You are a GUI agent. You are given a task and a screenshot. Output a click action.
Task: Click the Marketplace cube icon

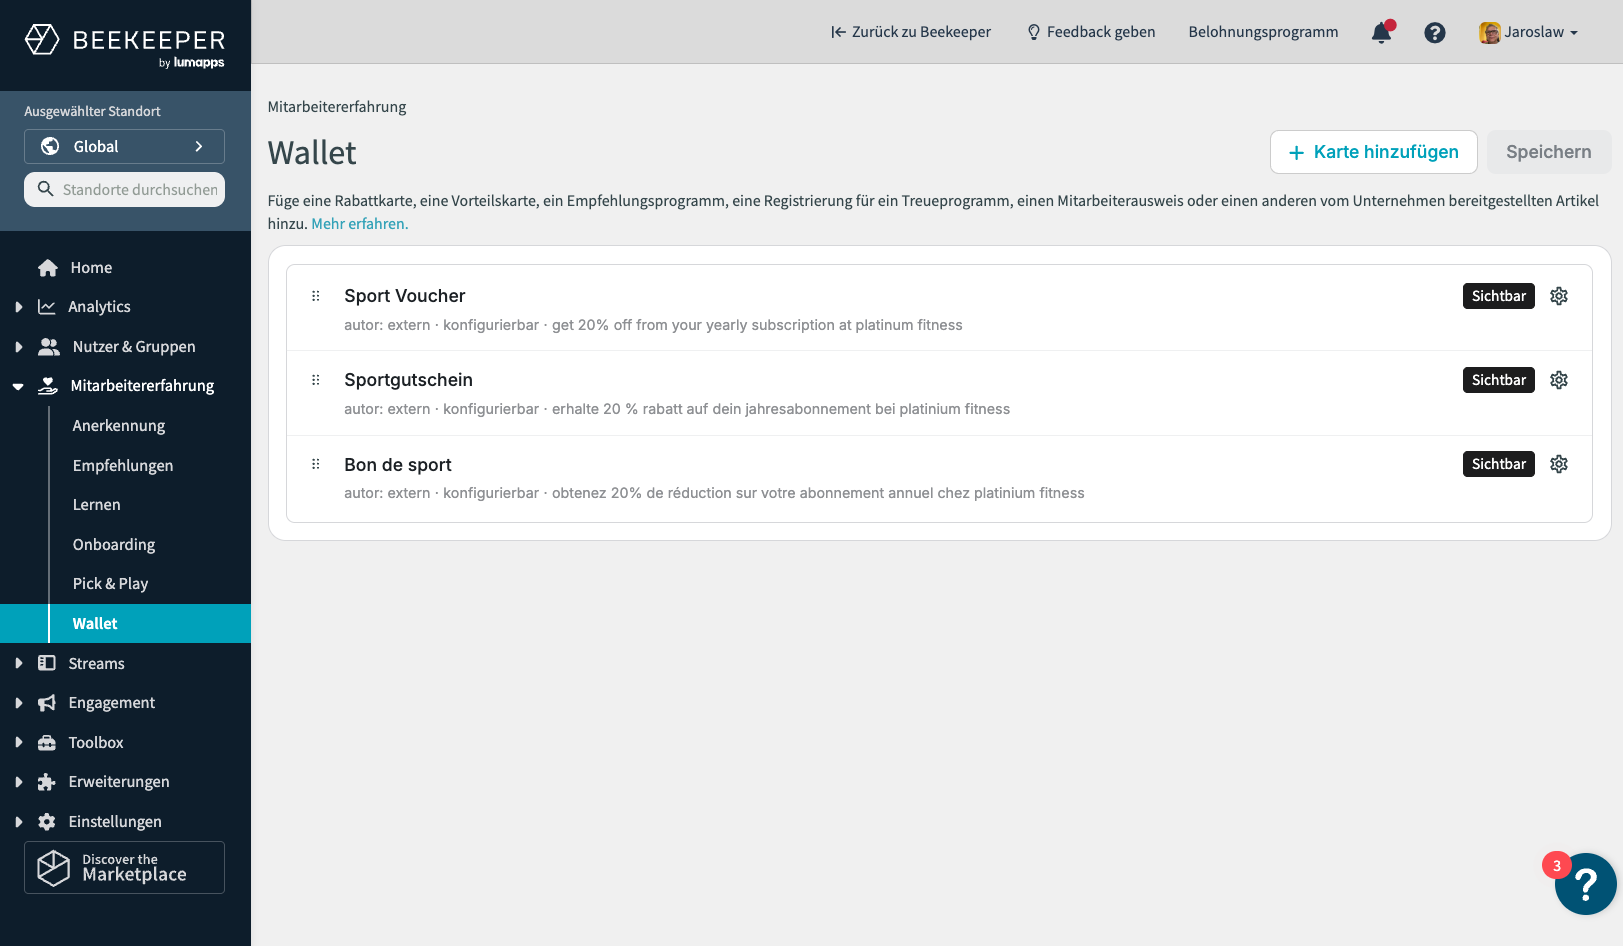(54, 867)
